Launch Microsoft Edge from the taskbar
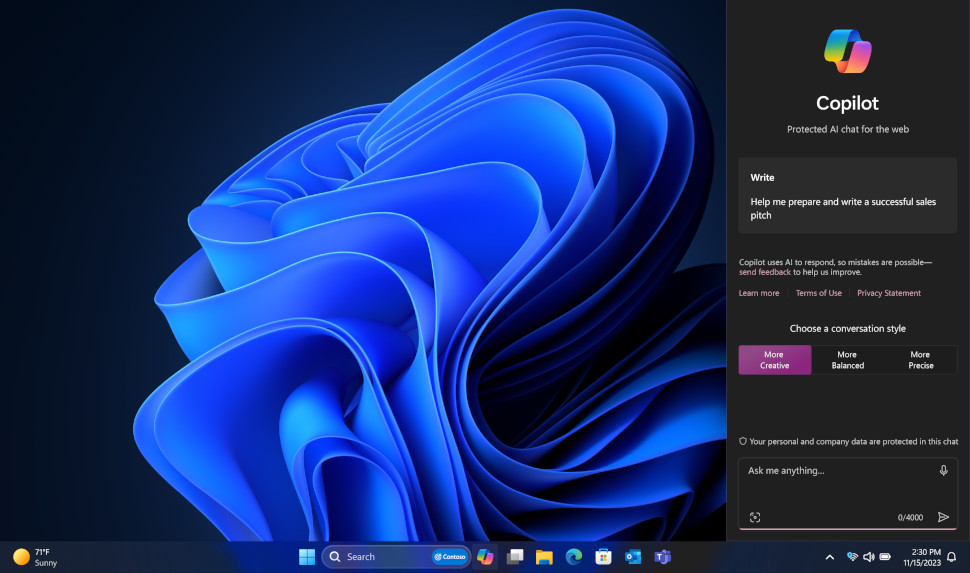 574,557
